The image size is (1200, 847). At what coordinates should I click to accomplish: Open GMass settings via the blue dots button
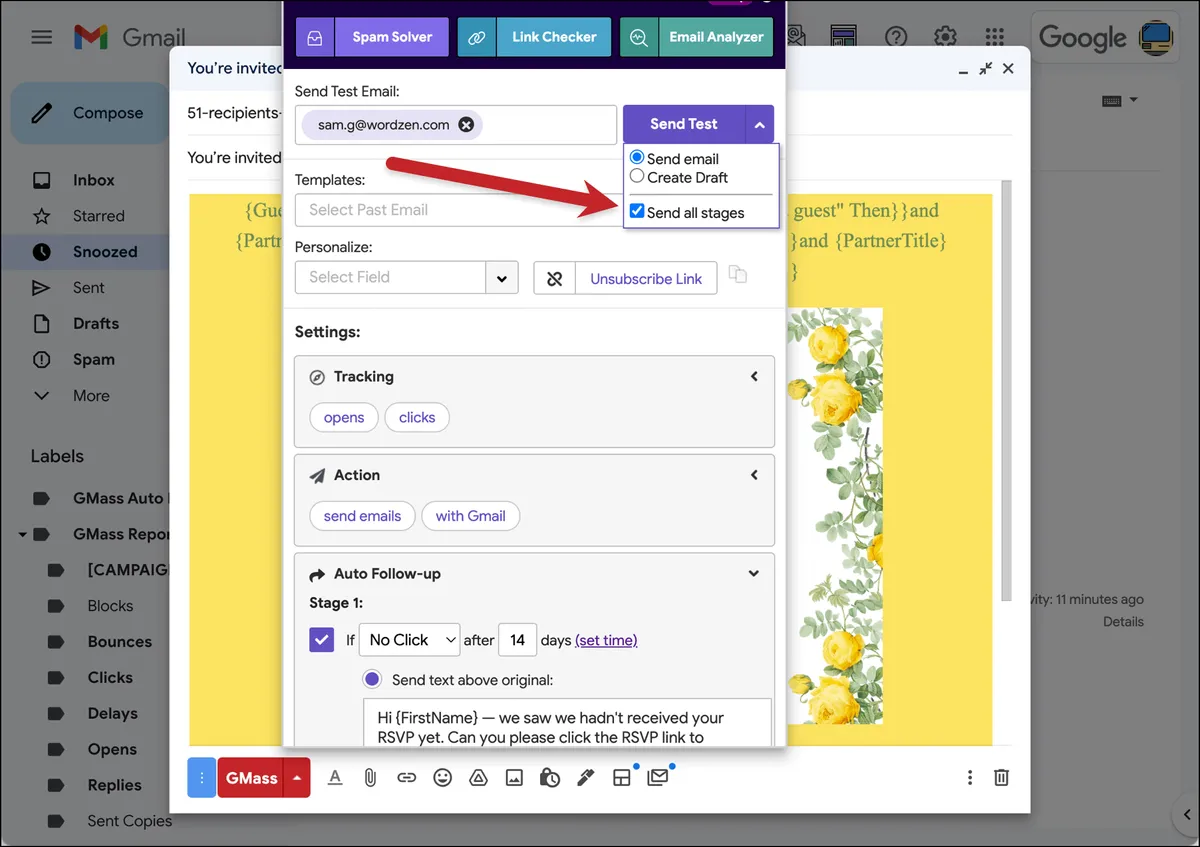click(201, 777)
